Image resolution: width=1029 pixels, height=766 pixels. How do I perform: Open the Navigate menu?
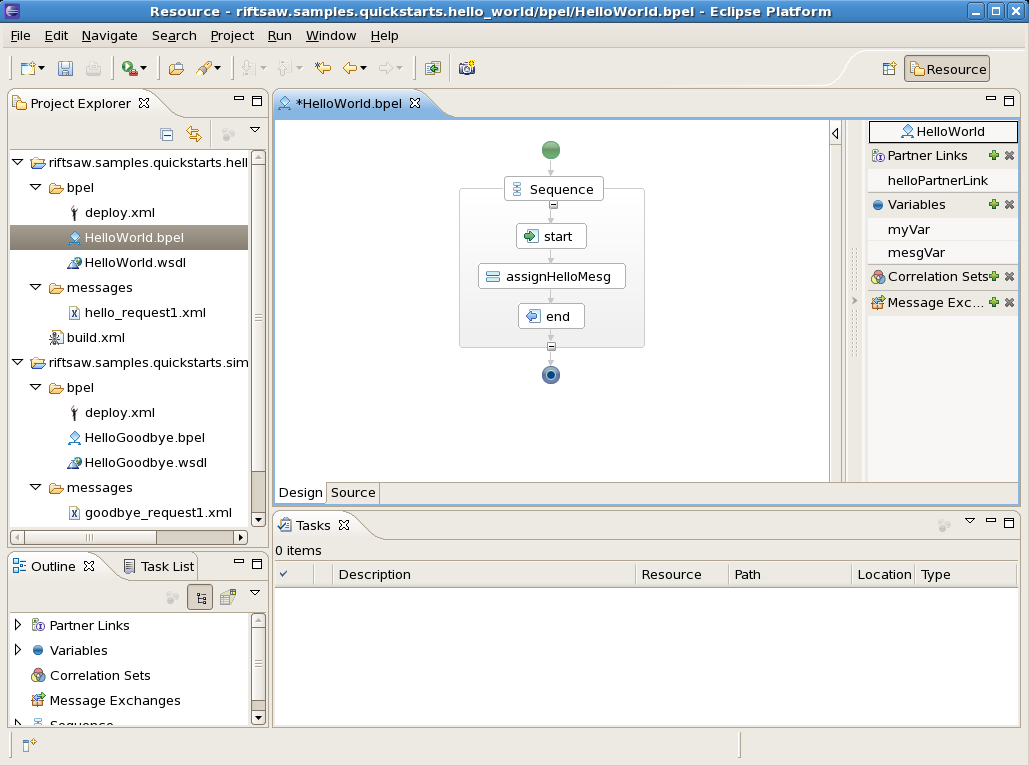coord(110,35)
